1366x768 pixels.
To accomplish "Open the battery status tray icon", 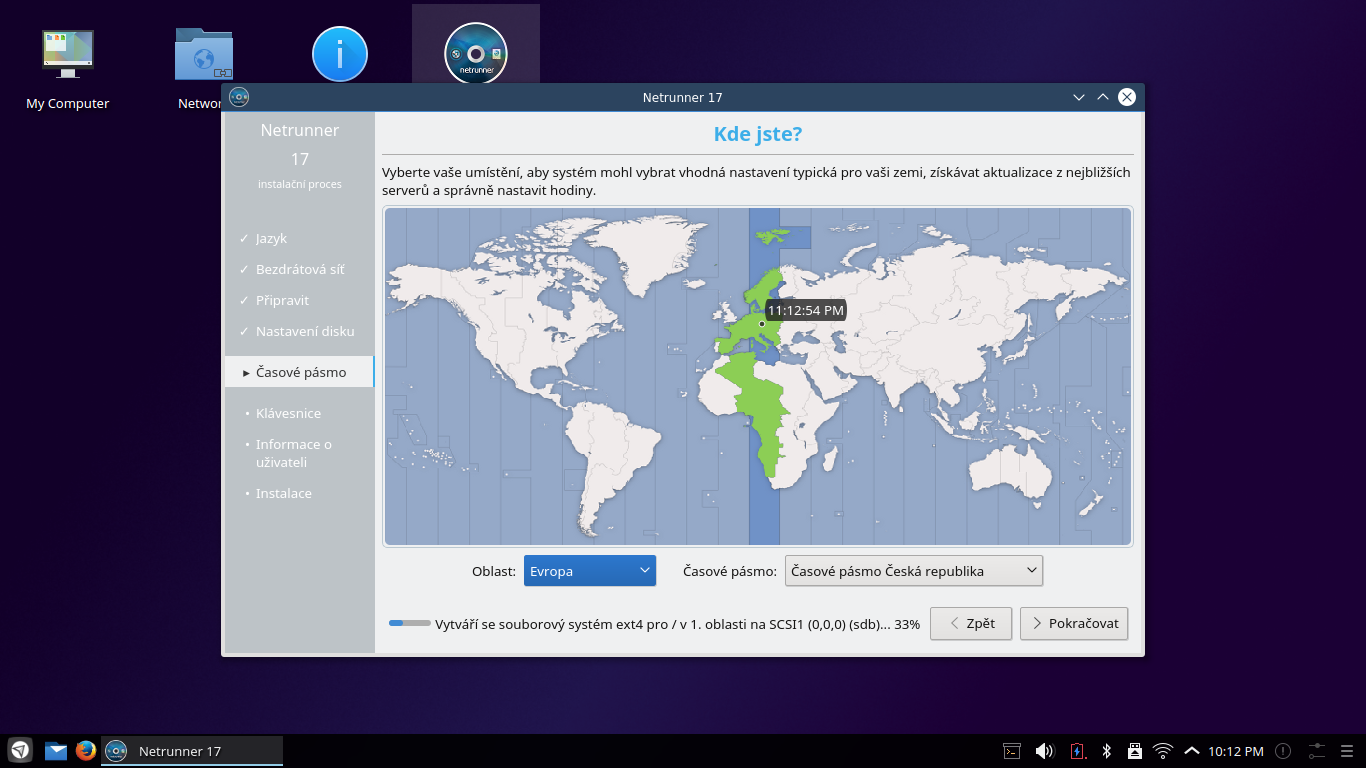I will 1077,751.
